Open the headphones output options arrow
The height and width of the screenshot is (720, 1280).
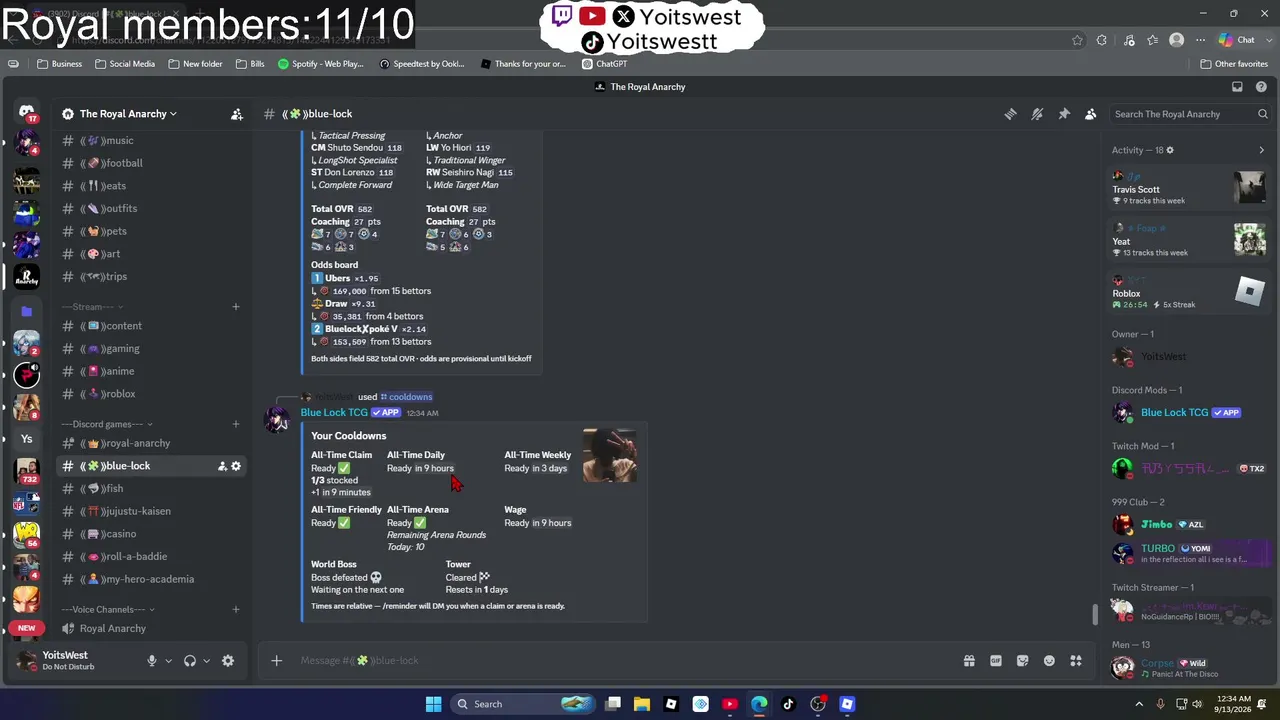(x=206, y=661)
